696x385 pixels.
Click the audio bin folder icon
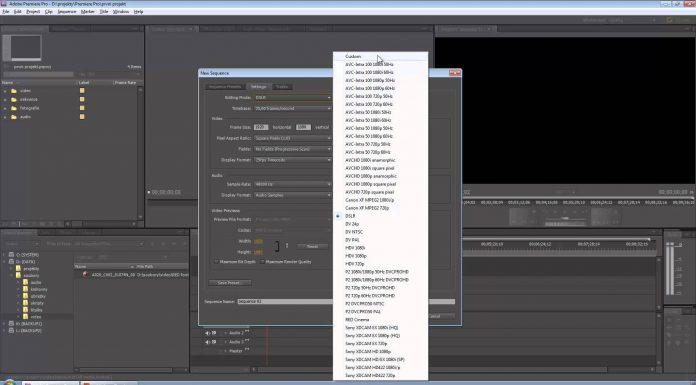point(14,117)
